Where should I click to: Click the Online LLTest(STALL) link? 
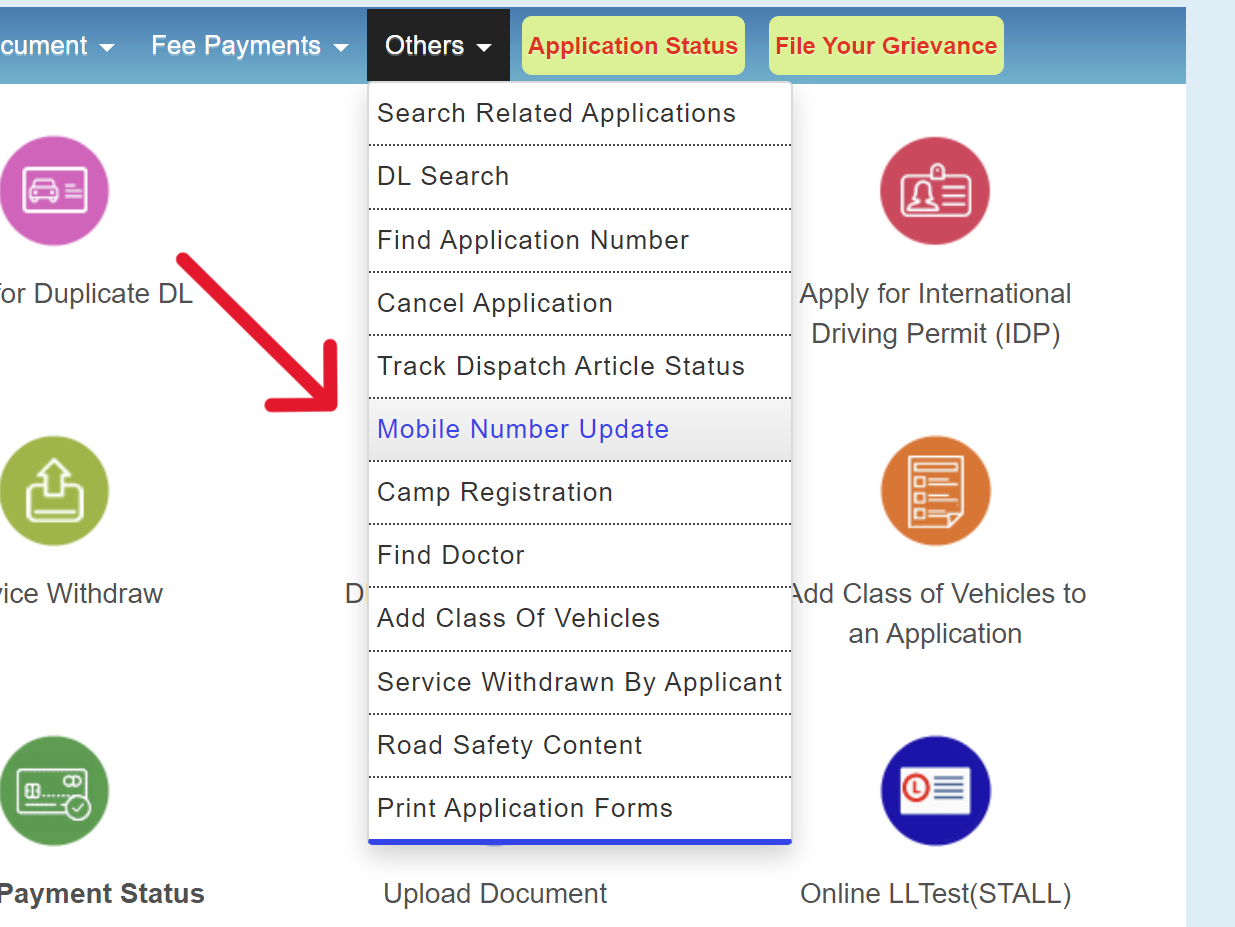click(x=935, y=893)
